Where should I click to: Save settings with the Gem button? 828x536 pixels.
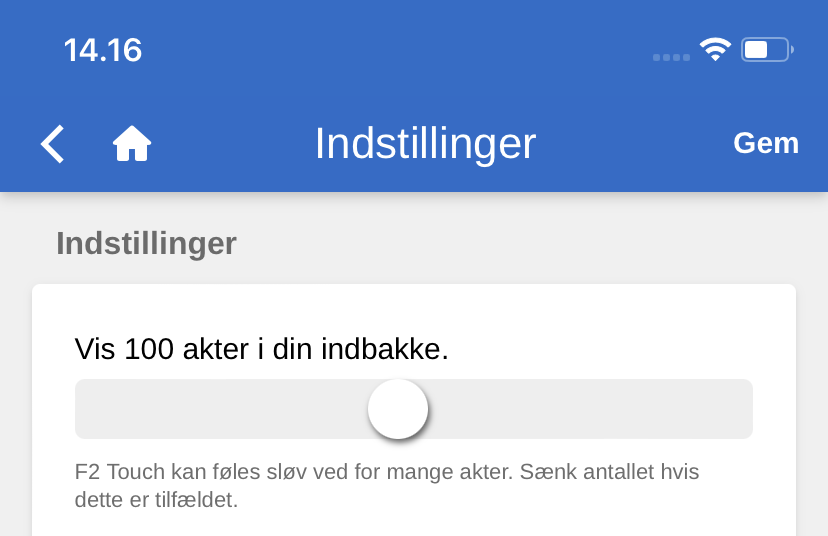[766, 144]
